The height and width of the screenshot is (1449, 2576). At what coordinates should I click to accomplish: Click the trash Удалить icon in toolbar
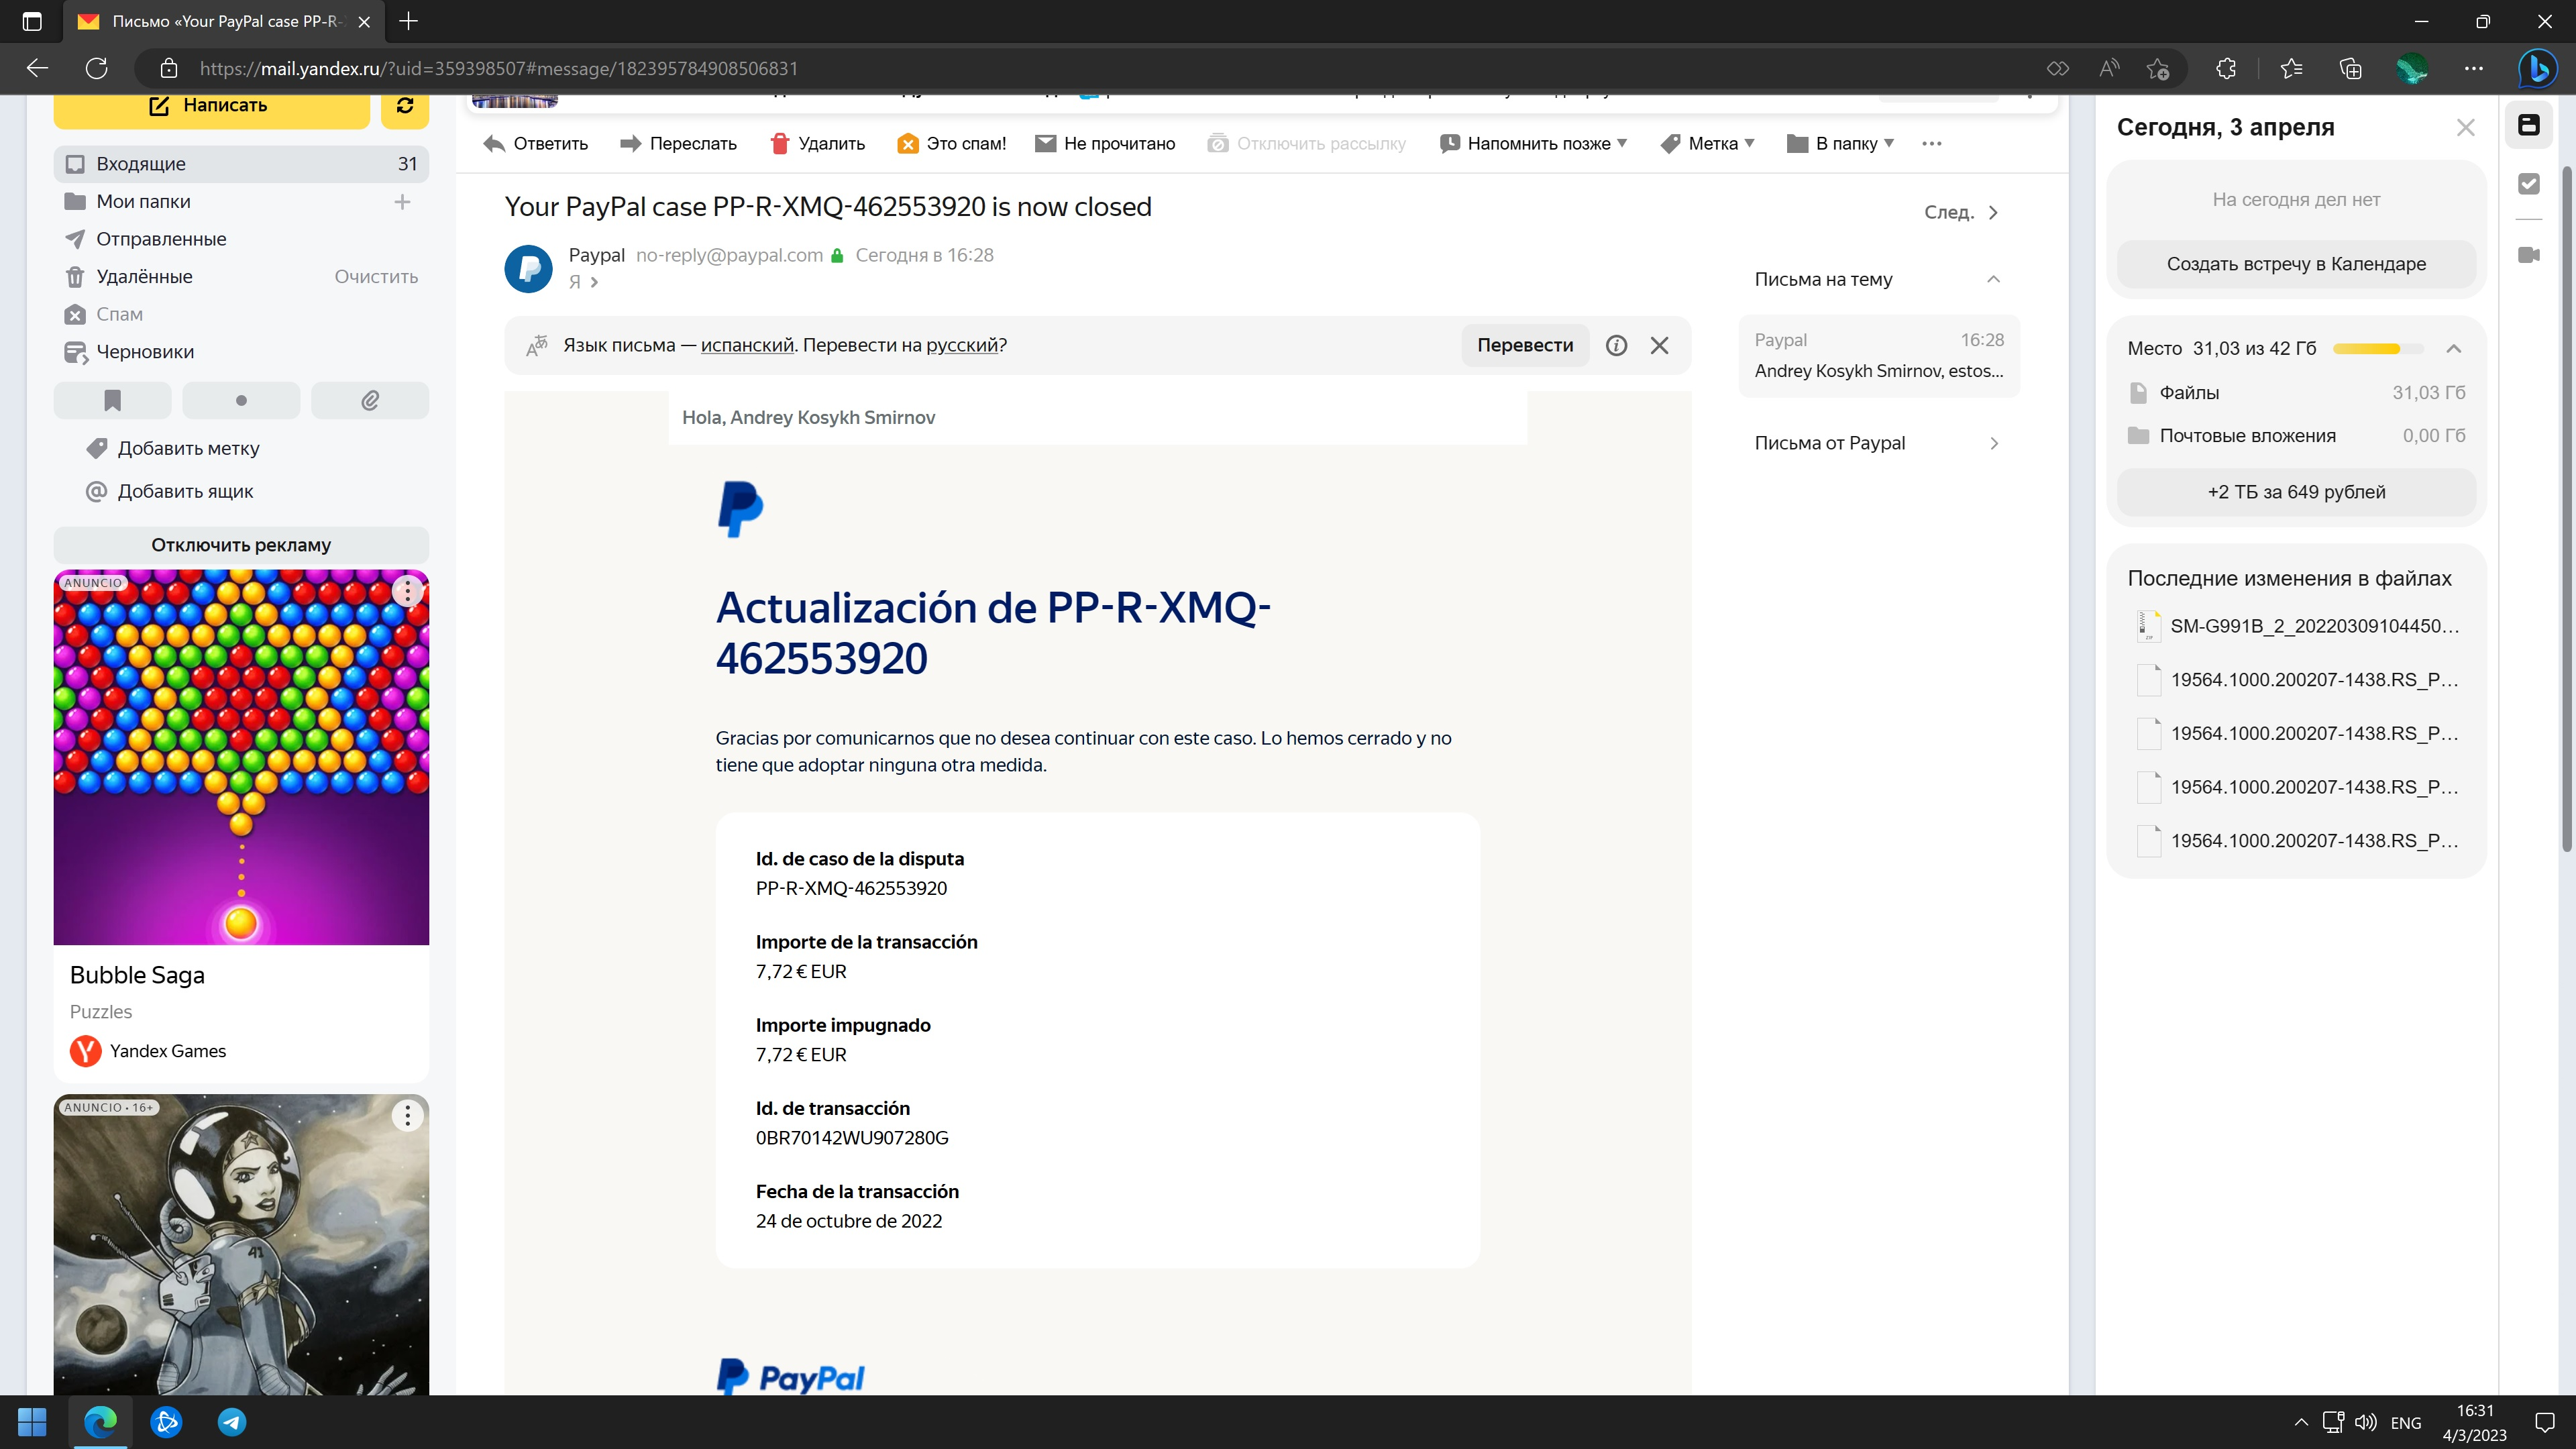click(780, 144)
